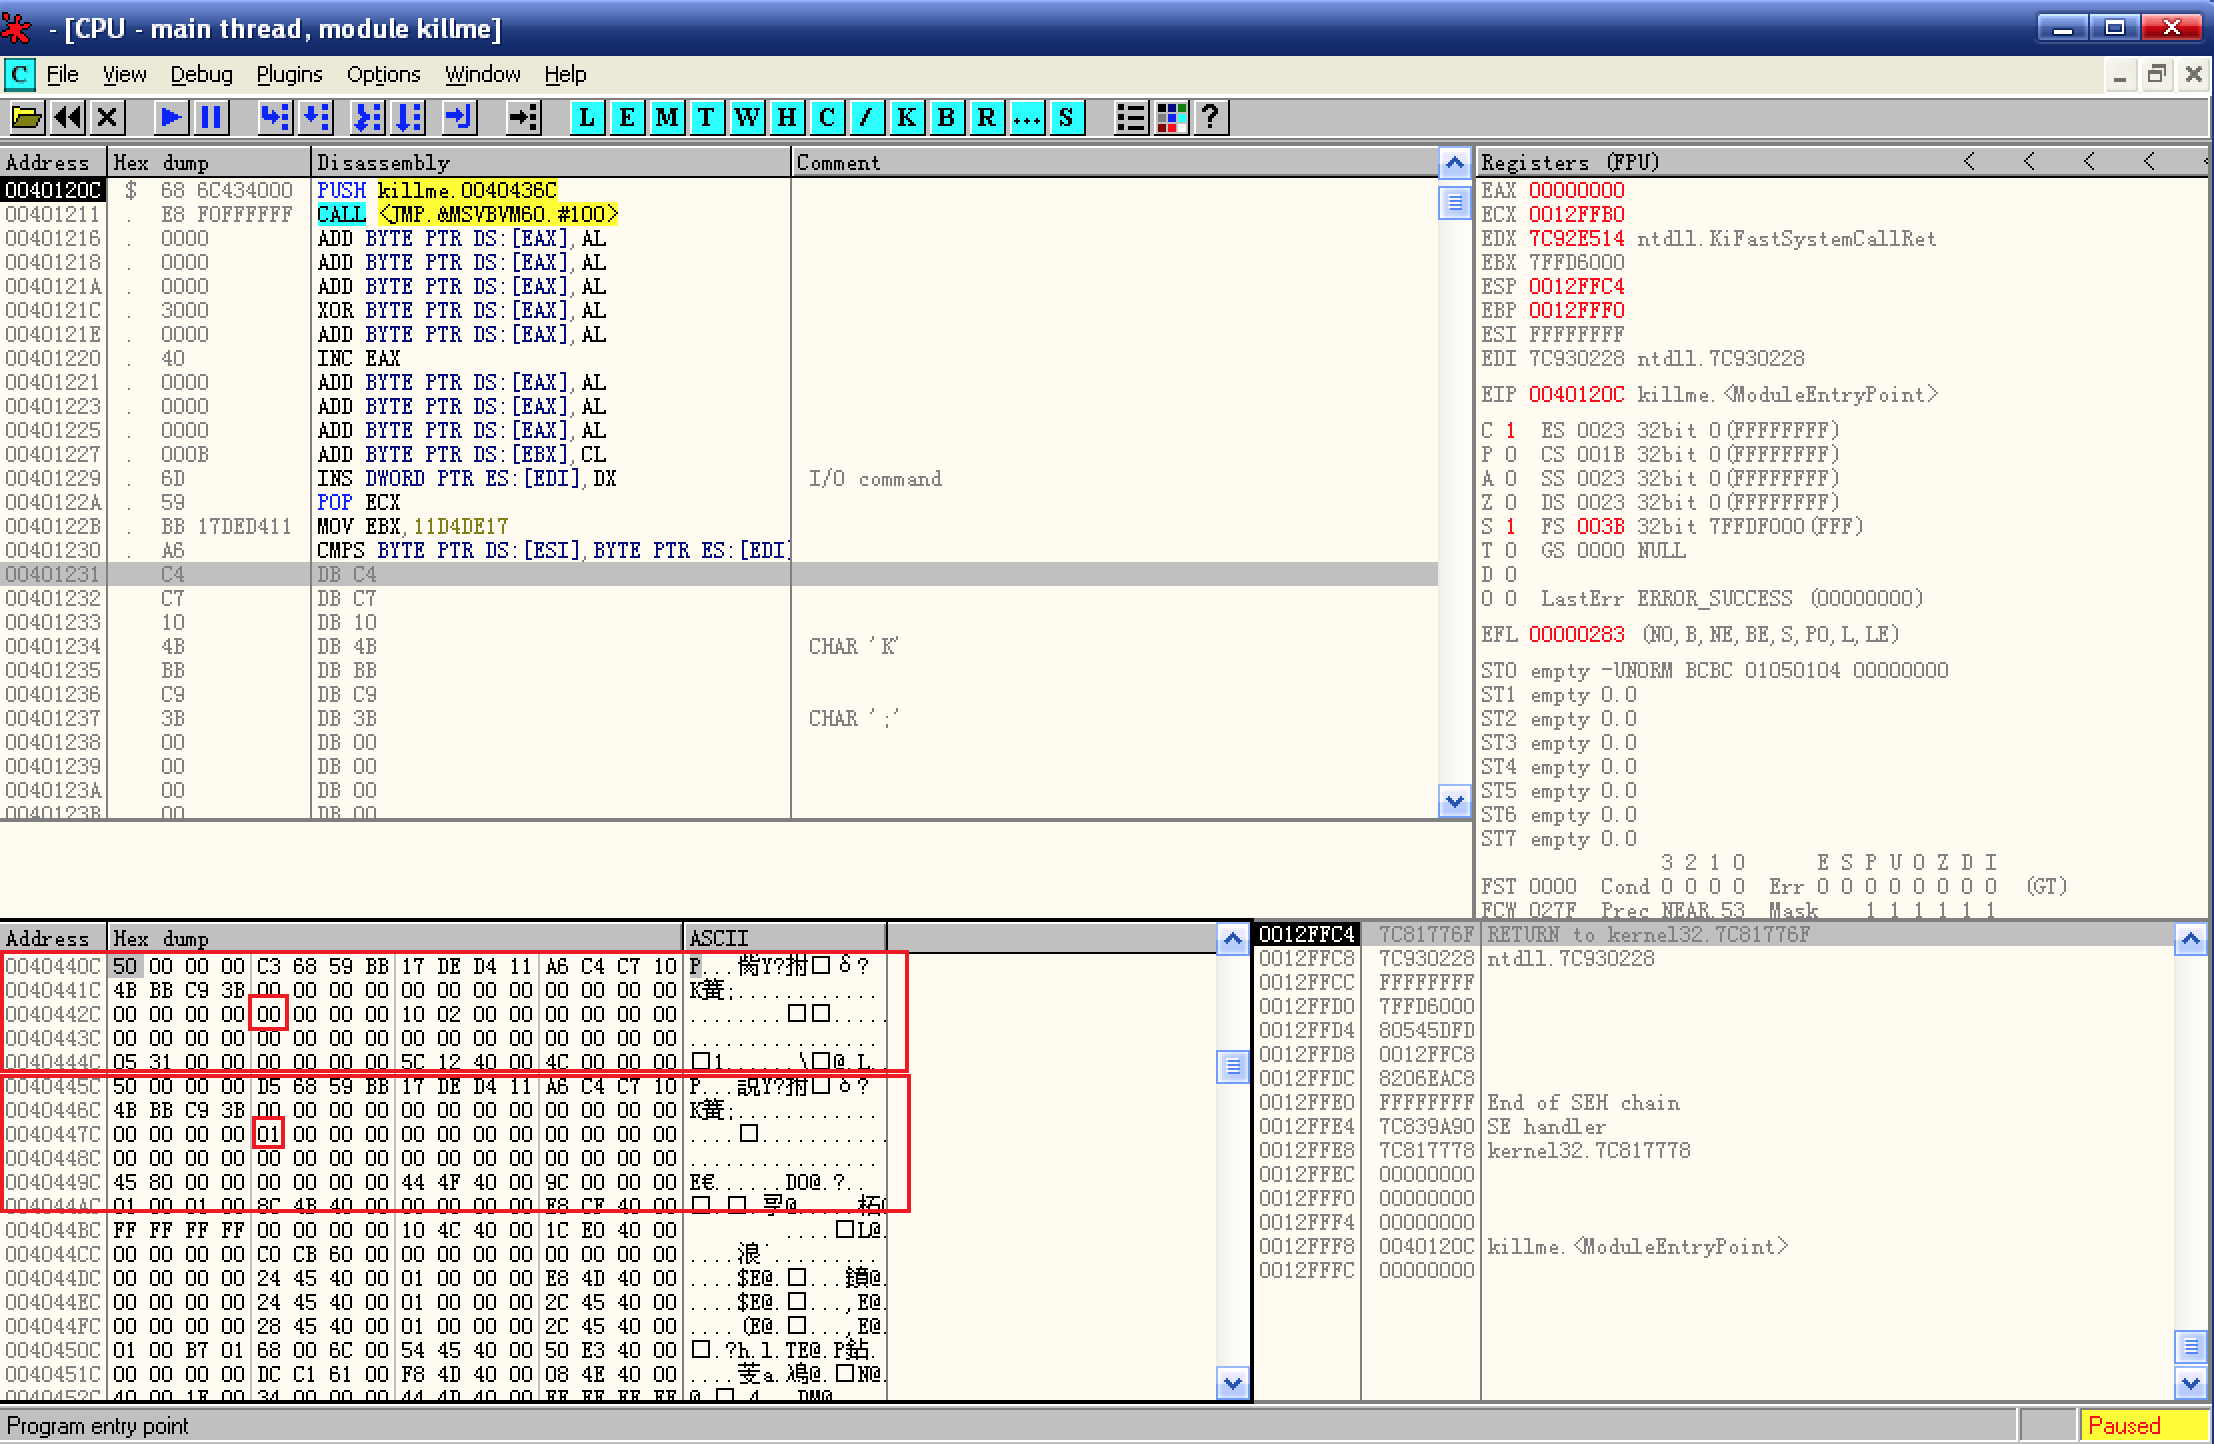
Task: Show Breakpoints window (B button)
Action: [946, 118]
